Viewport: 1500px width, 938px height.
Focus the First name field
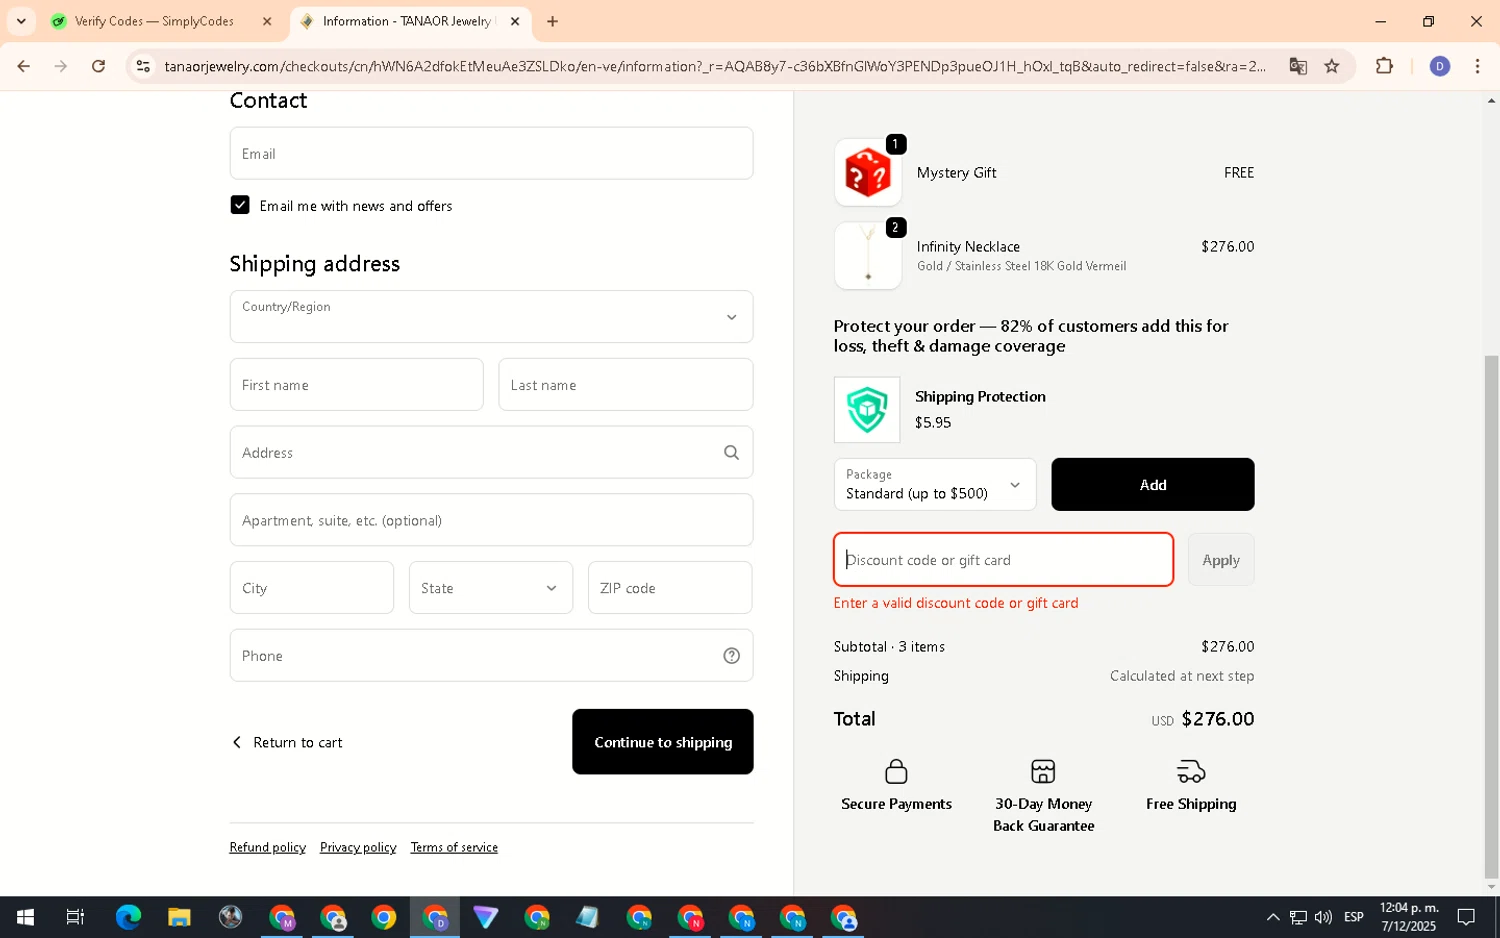click(356, 385)
